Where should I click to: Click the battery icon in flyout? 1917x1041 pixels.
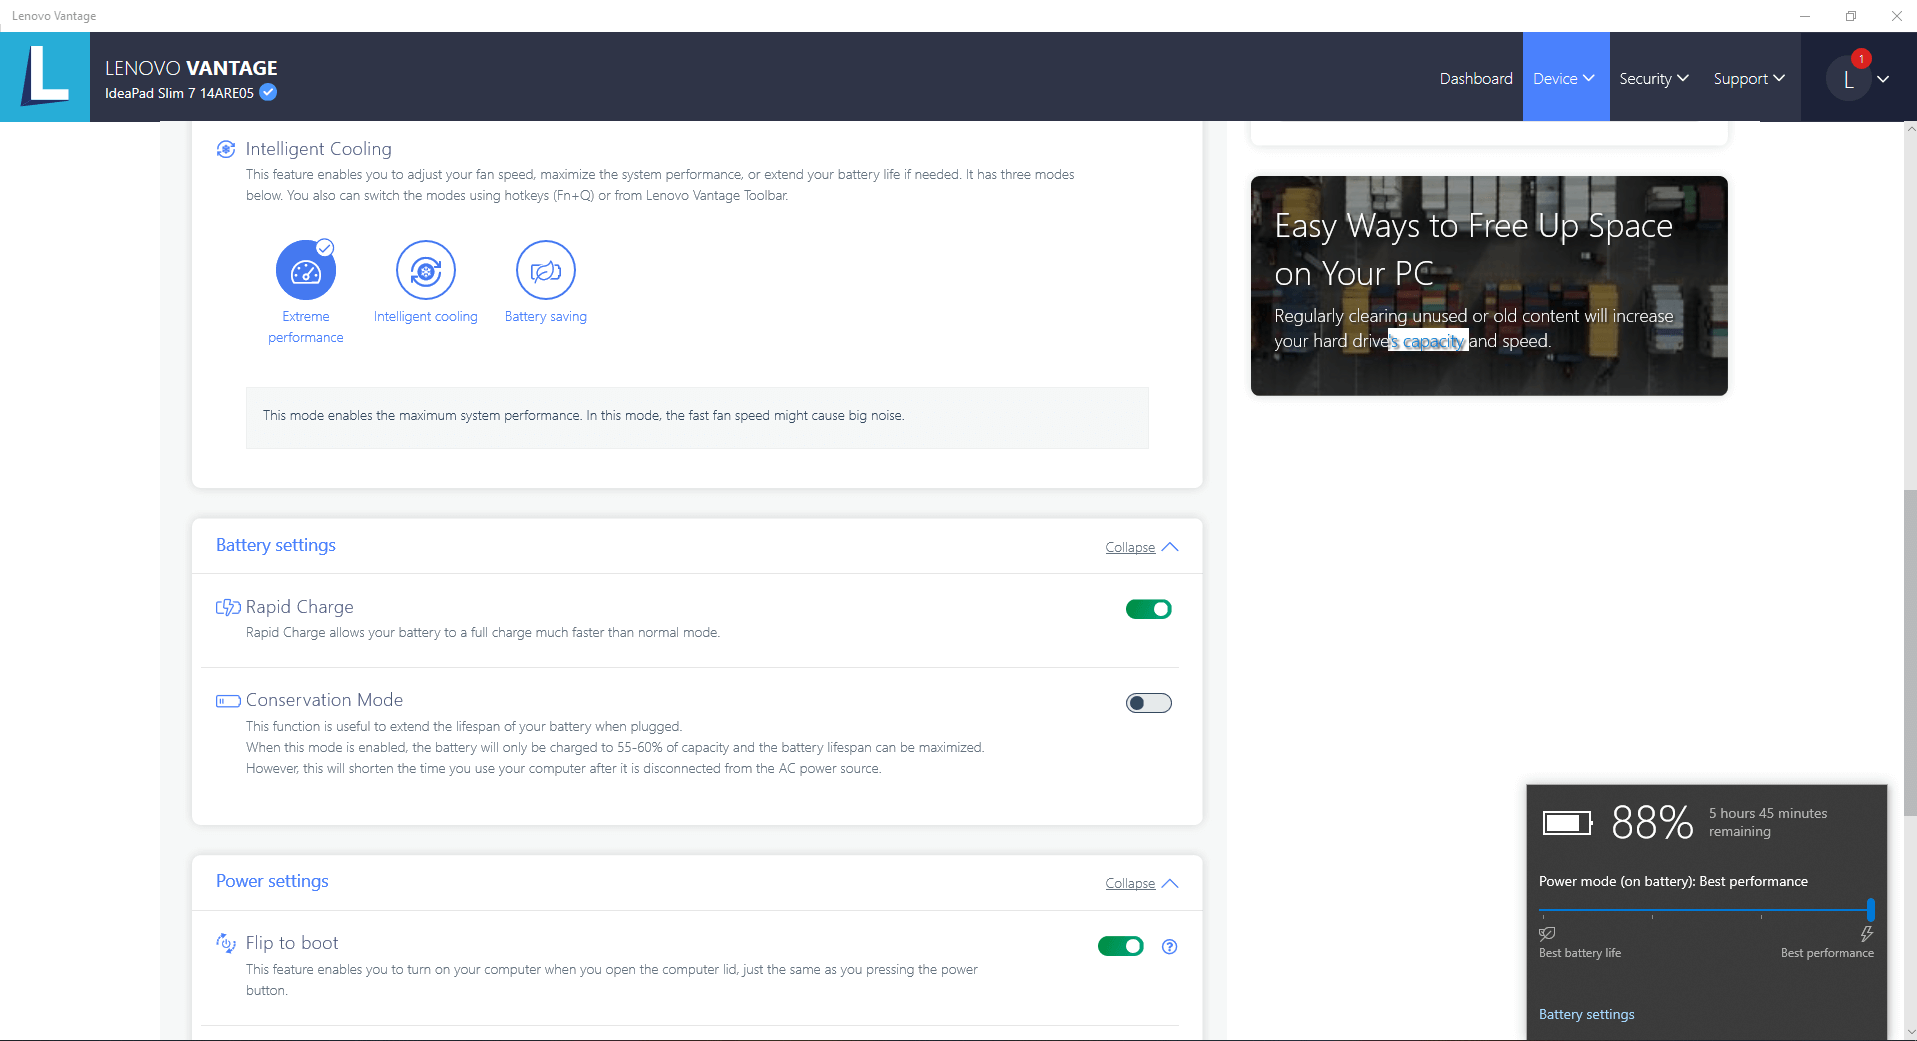pyautogui.click(x=1567, y=823)
